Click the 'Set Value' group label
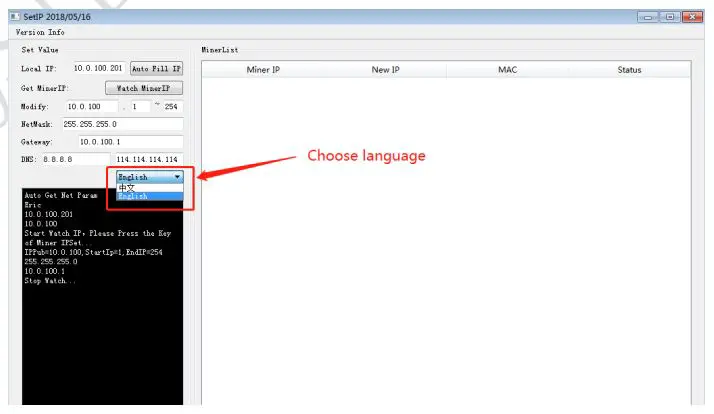 tap(40, 50)
